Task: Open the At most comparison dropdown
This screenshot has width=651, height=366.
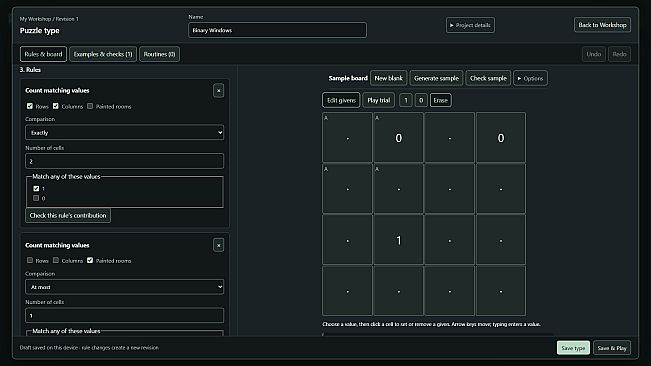Action: click(x=125, y=287)
